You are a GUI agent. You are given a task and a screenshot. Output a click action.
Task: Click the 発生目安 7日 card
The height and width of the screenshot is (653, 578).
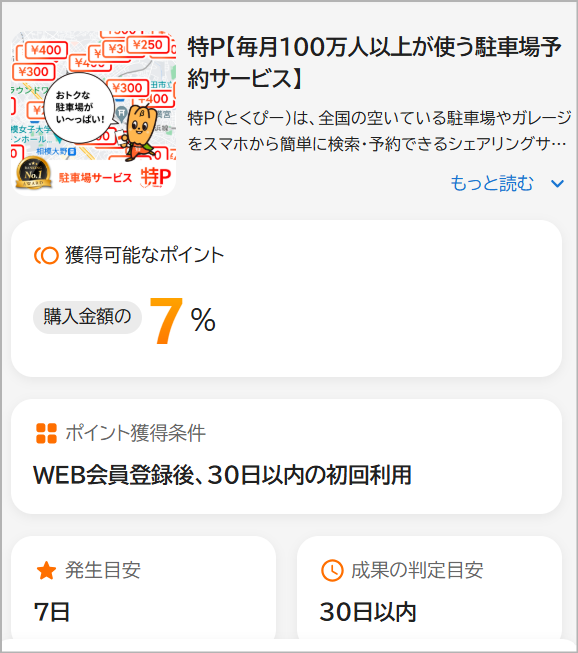[x=143, y=588]
